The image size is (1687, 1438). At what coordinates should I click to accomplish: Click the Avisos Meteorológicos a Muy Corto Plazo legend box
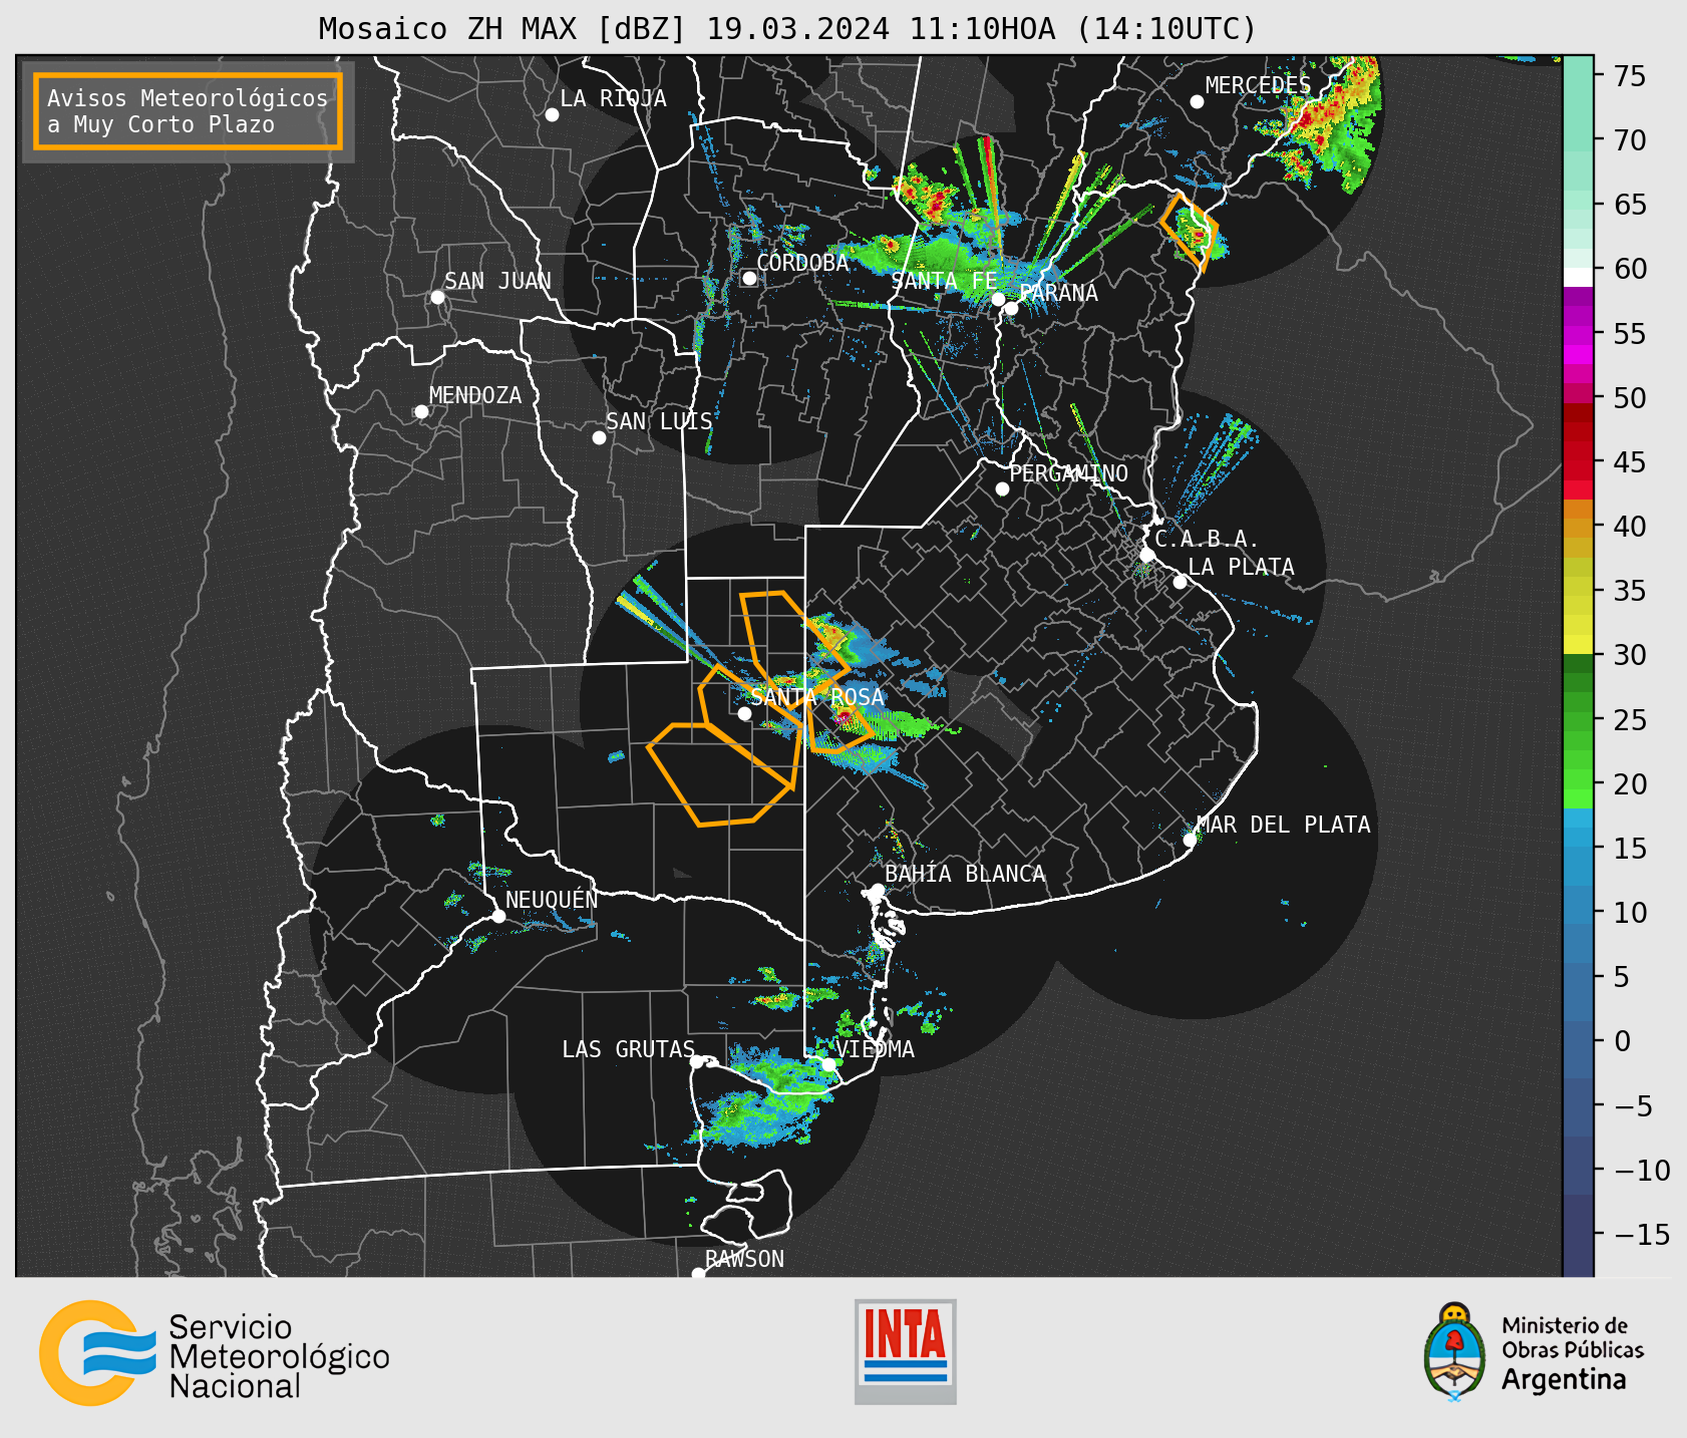point(188,111)
